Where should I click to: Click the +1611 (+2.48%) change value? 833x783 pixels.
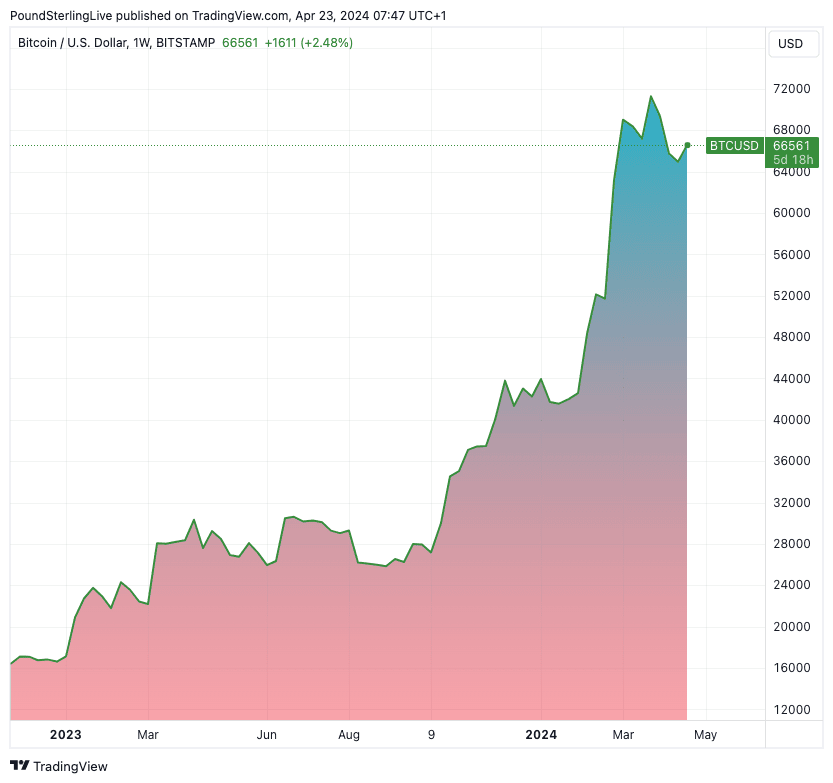click(308, 43)
